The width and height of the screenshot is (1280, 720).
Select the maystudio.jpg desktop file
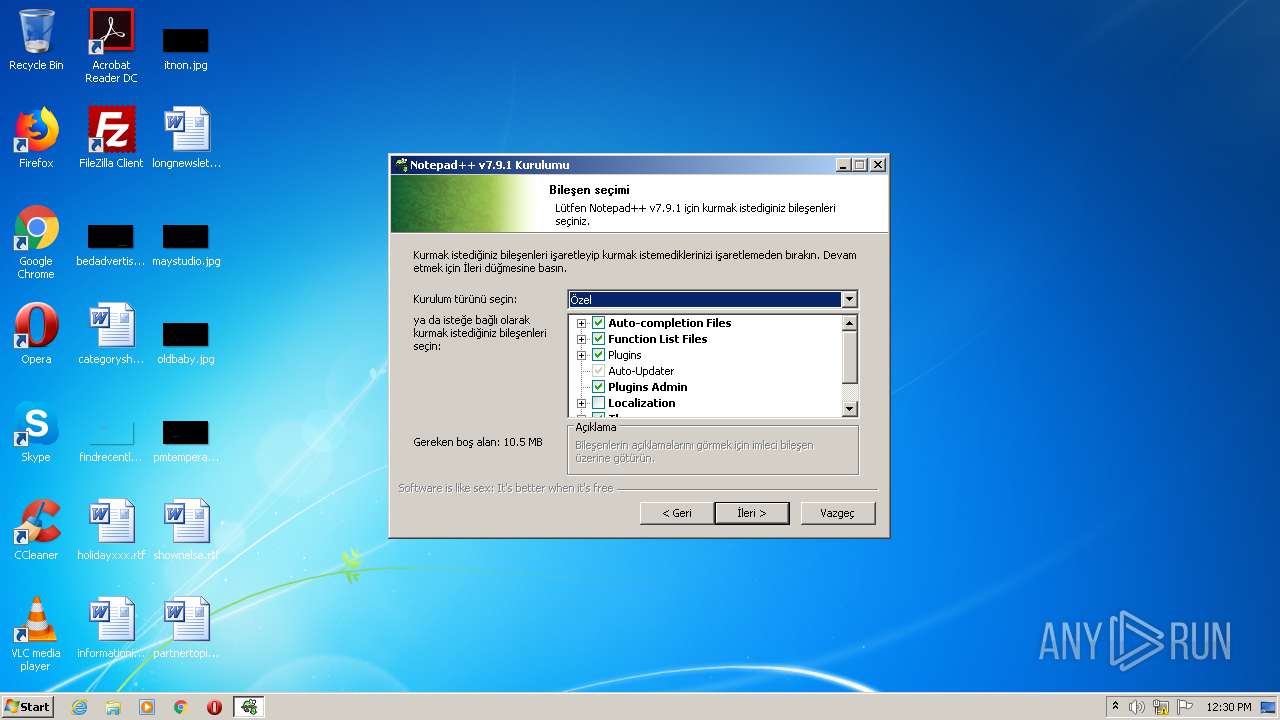pos(186,246)
